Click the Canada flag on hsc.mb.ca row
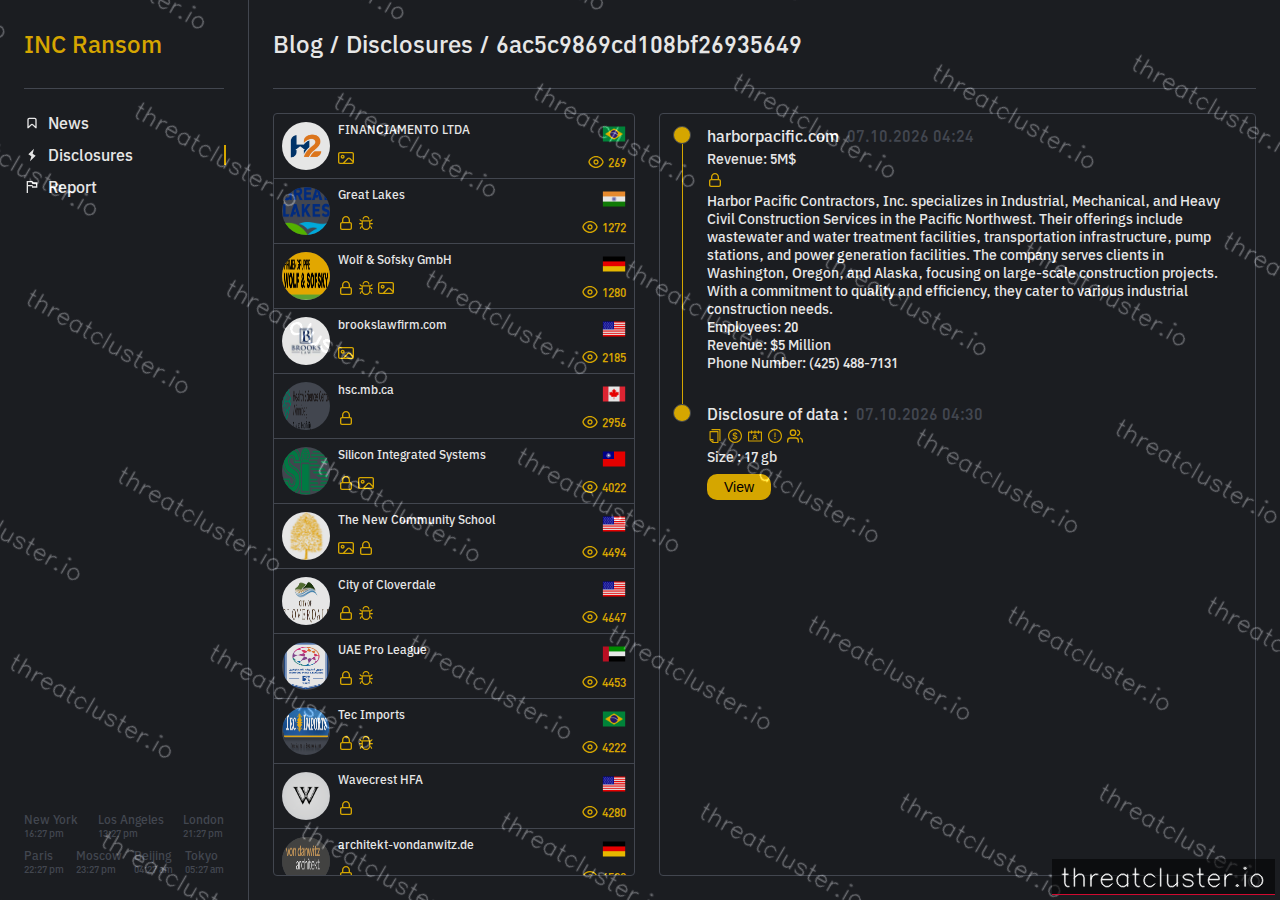This screenshot has width=1280, height=900. [614, 394]
